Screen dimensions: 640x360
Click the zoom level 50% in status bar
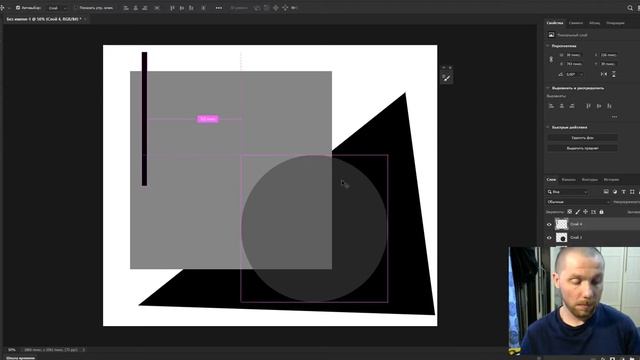(12, 350)
